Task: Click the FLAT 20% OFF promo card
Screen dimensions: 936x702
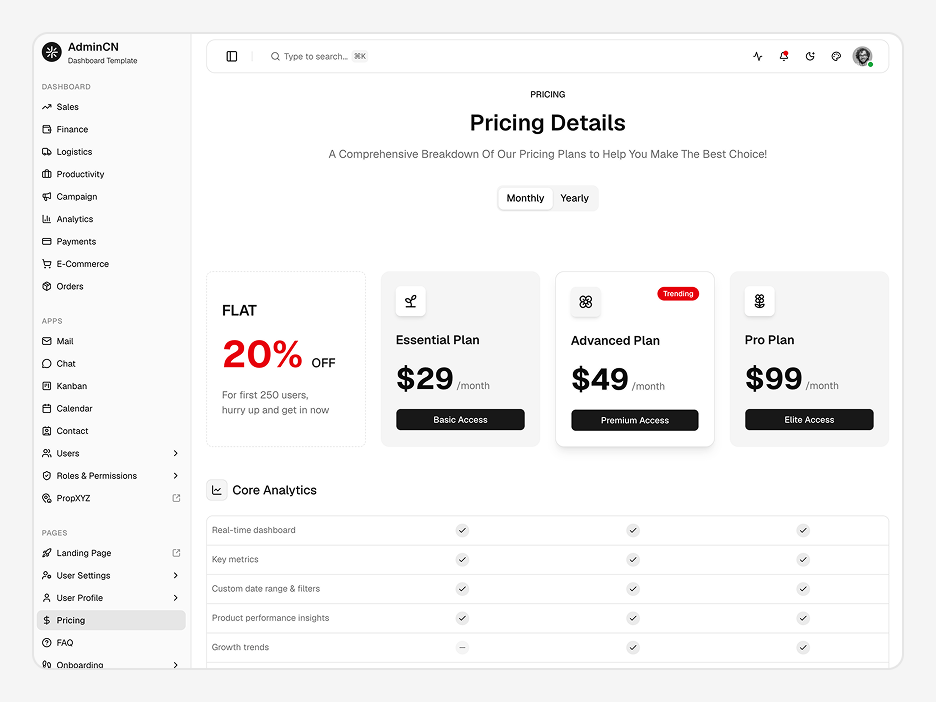Action: click(286, 359)
